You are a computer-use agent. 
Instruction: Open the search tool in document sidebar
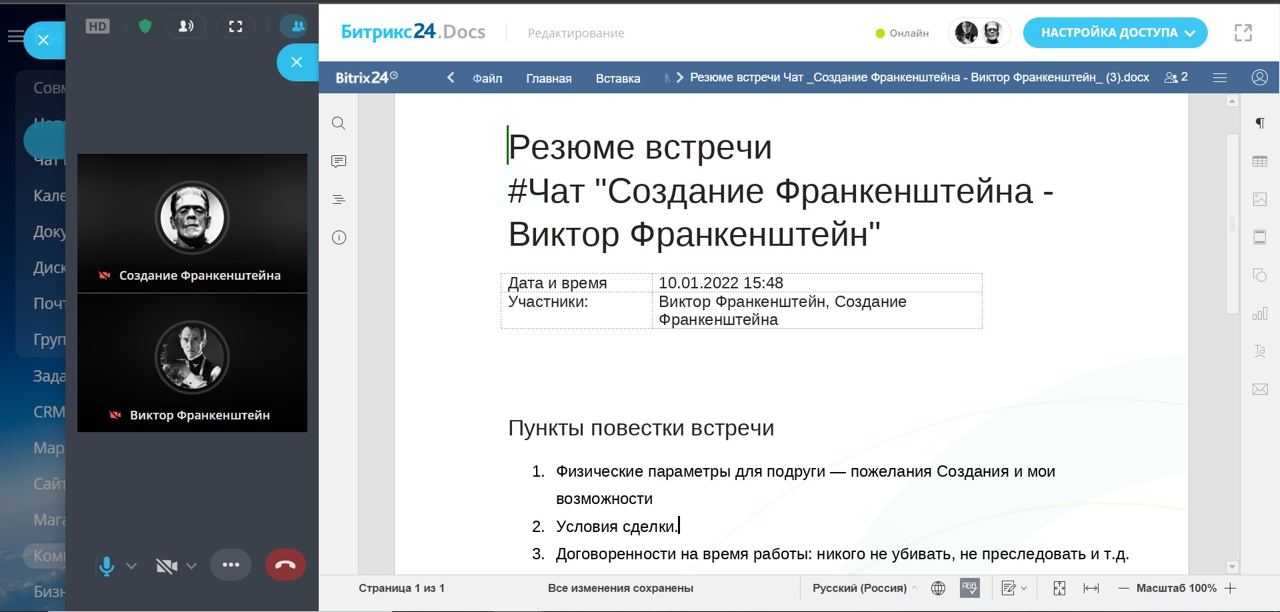coord(338,123)
